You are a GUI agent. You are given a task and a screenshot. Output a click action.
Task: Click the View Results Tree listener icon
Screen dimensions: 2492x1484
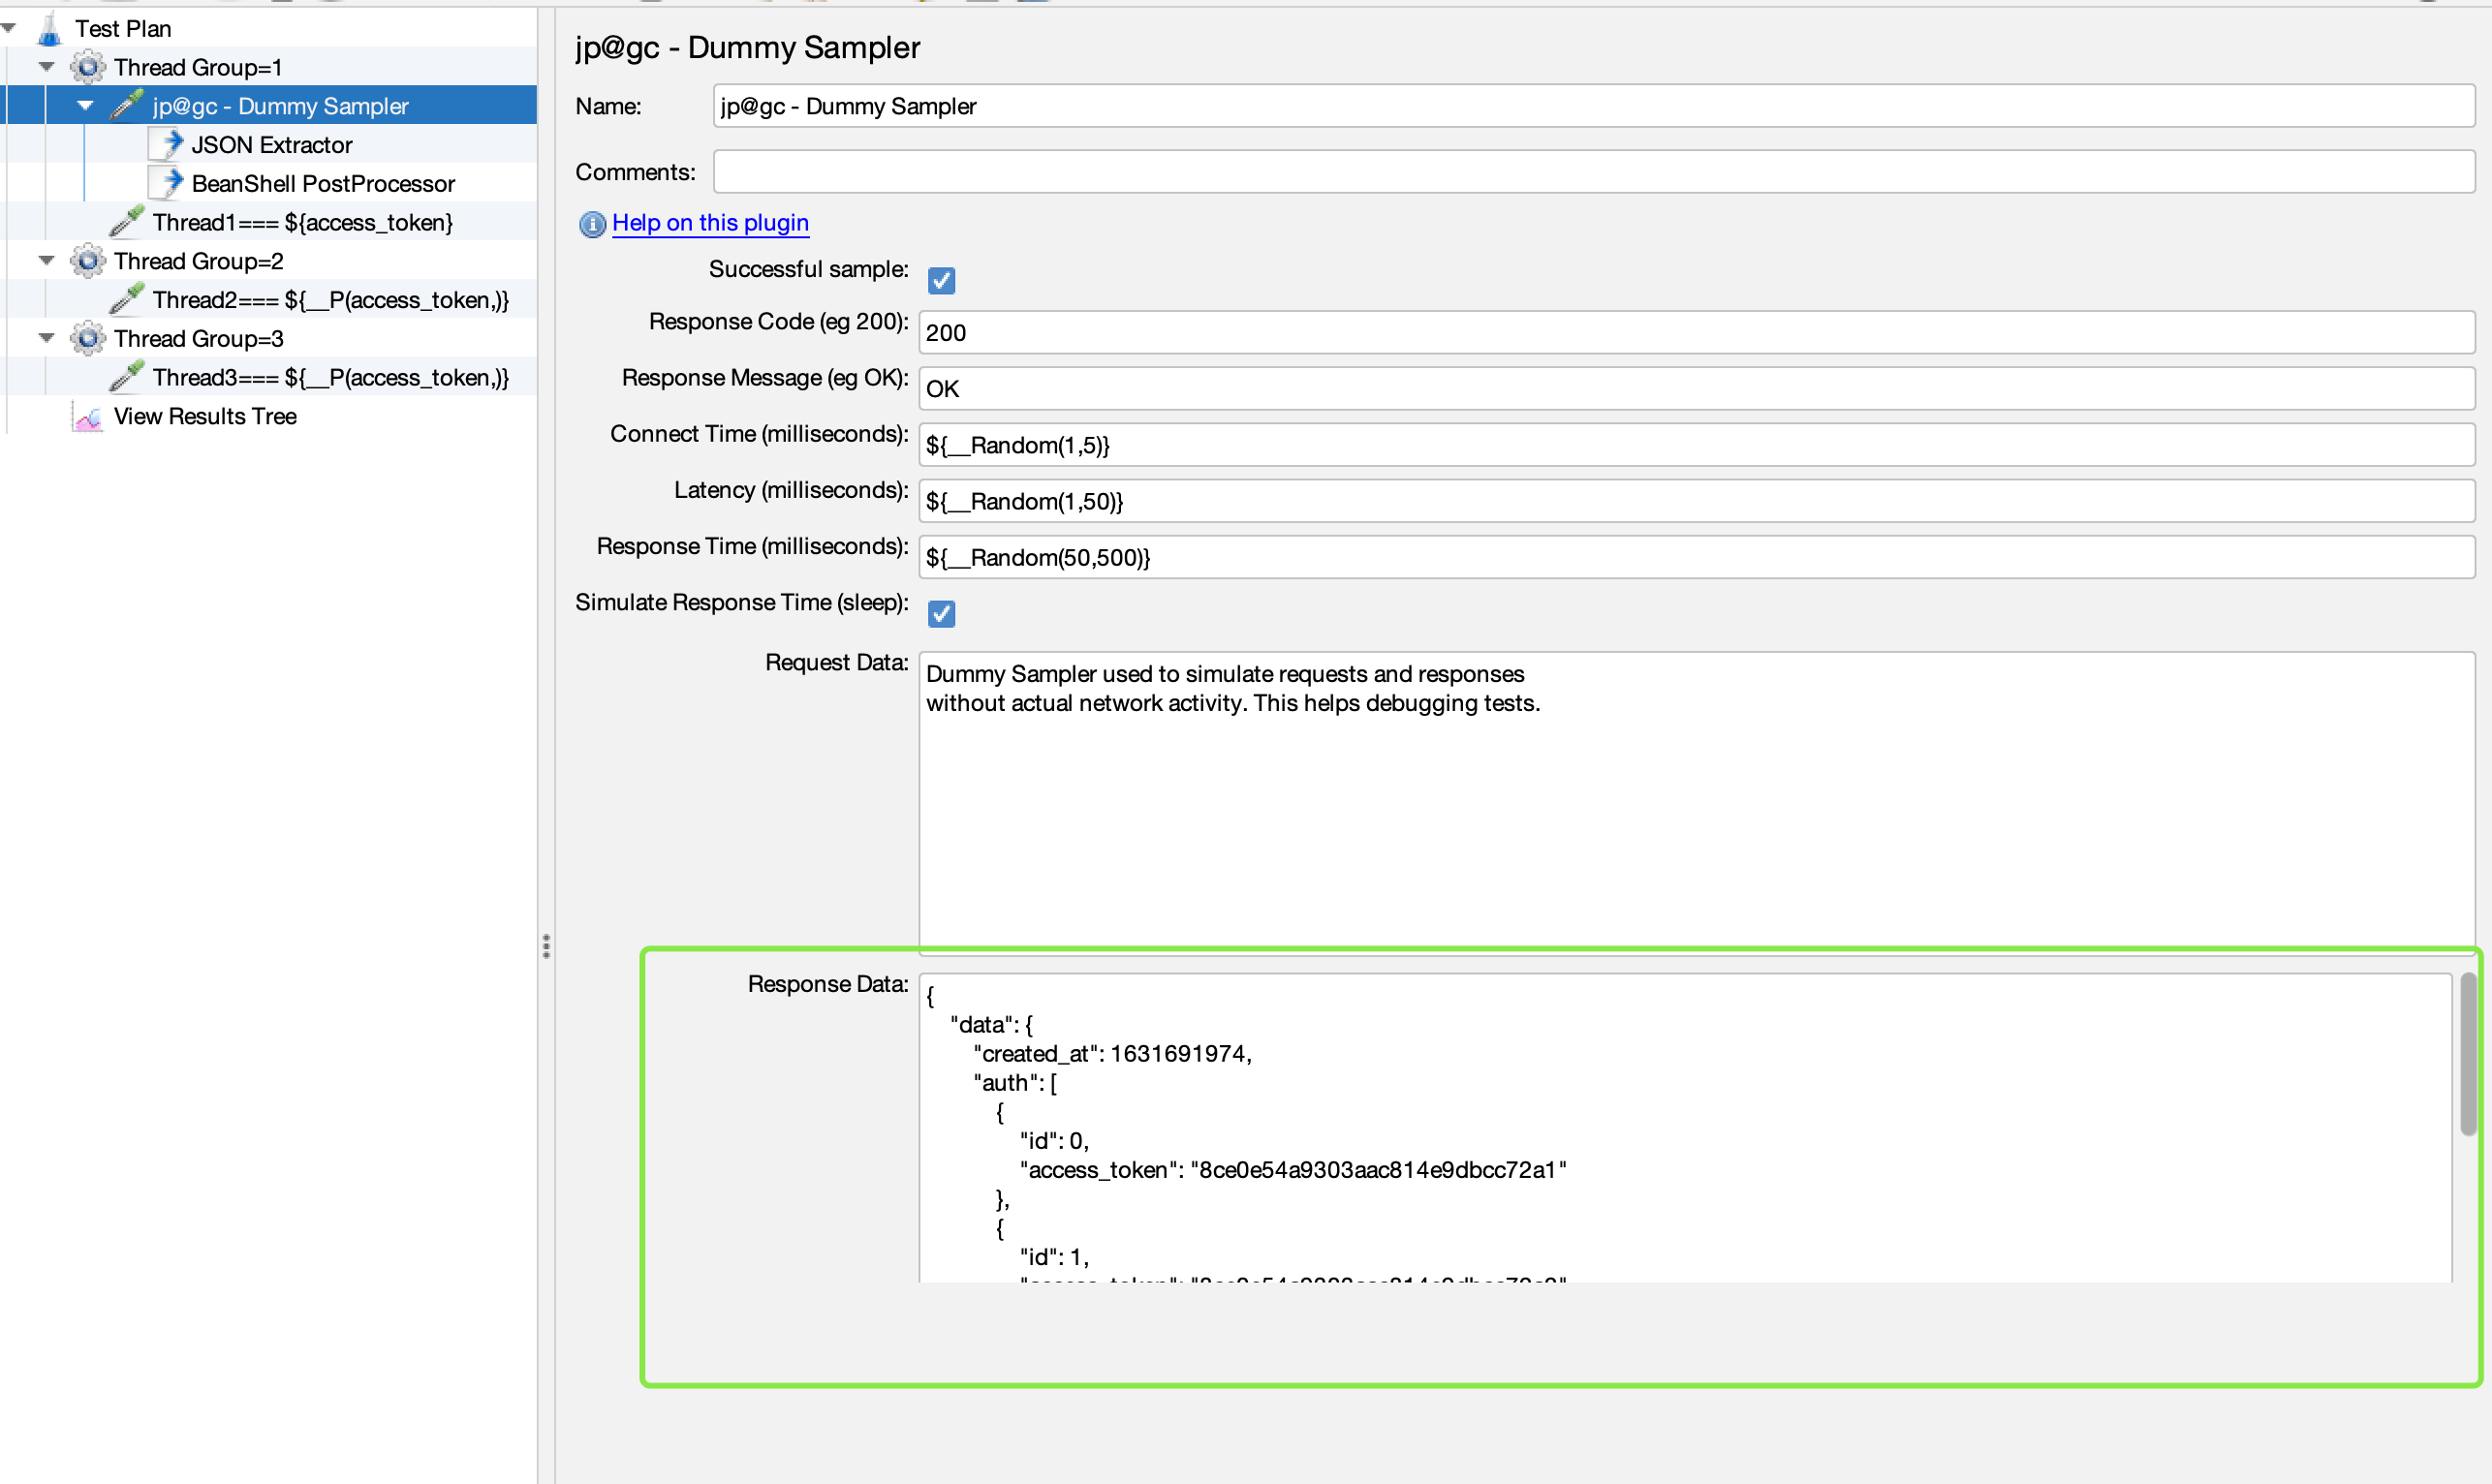click(88, 417)
